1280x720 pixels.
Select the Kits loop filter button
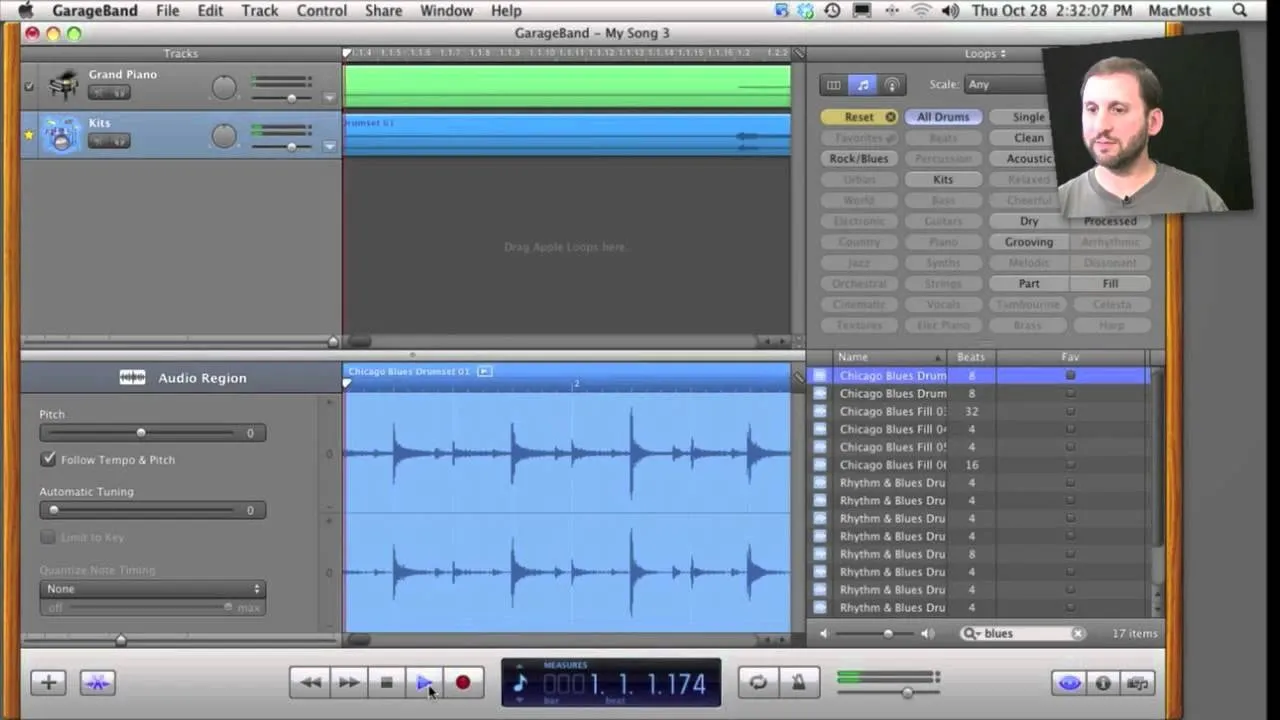pos(943,179)
